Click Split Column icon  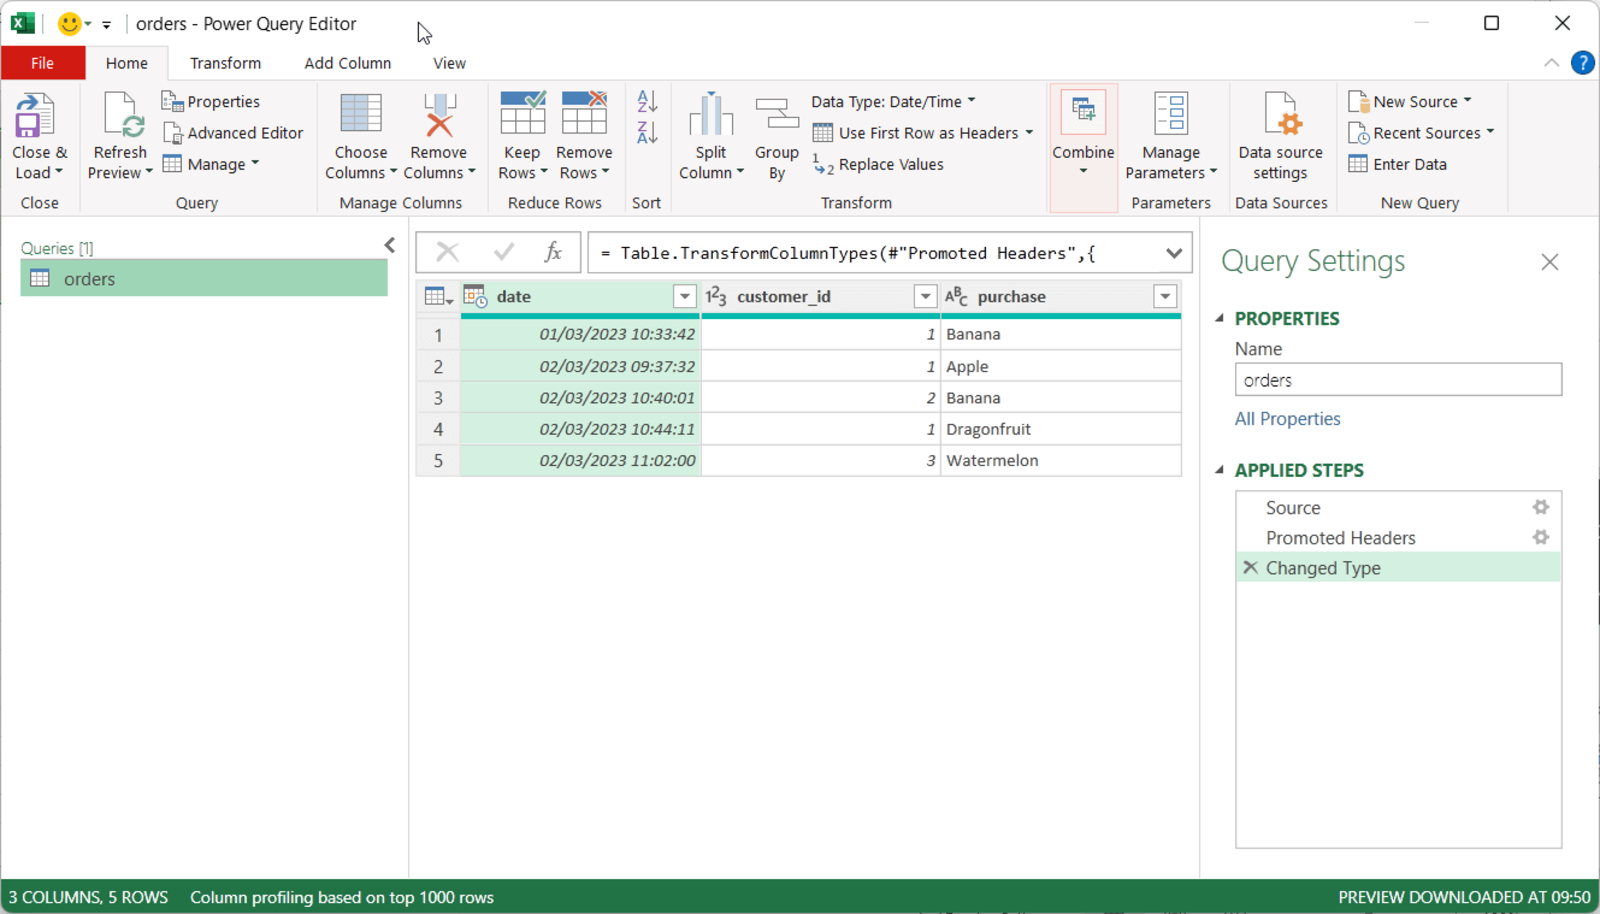(x=711, y=114)
